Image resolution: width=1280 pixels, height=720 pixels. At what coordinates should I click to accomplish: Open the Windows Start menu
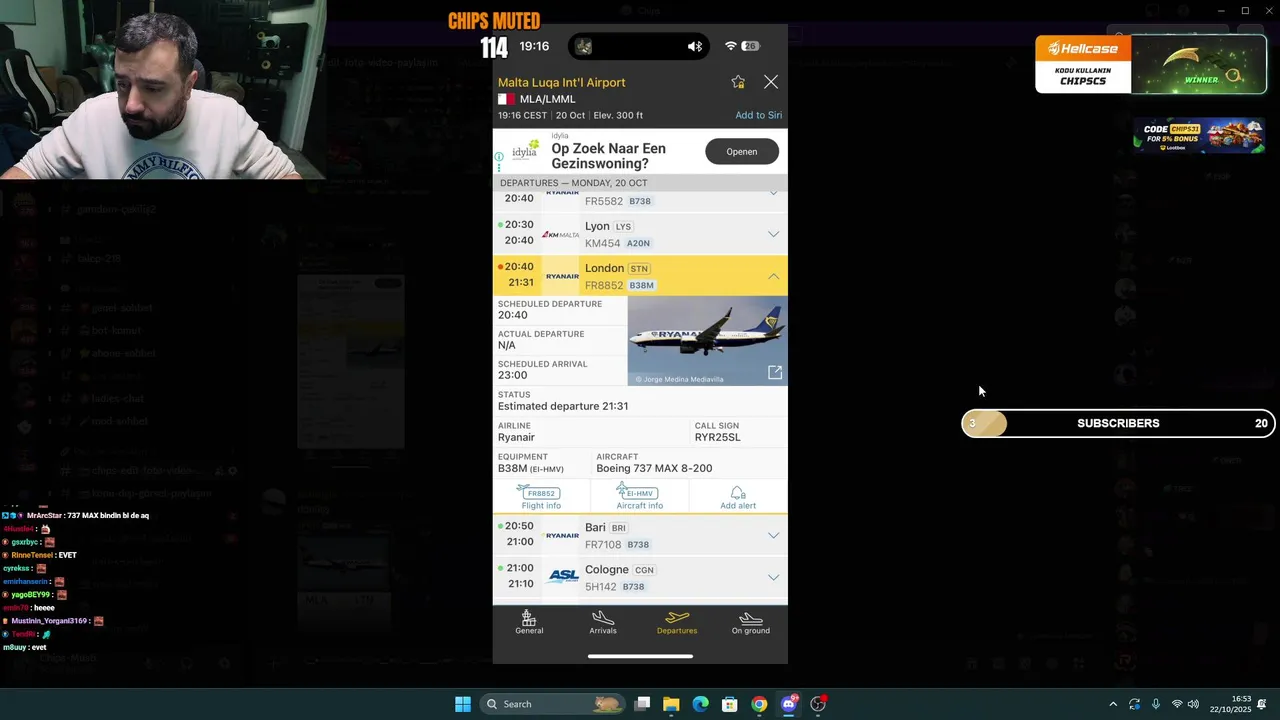click(x=463, y=704)
